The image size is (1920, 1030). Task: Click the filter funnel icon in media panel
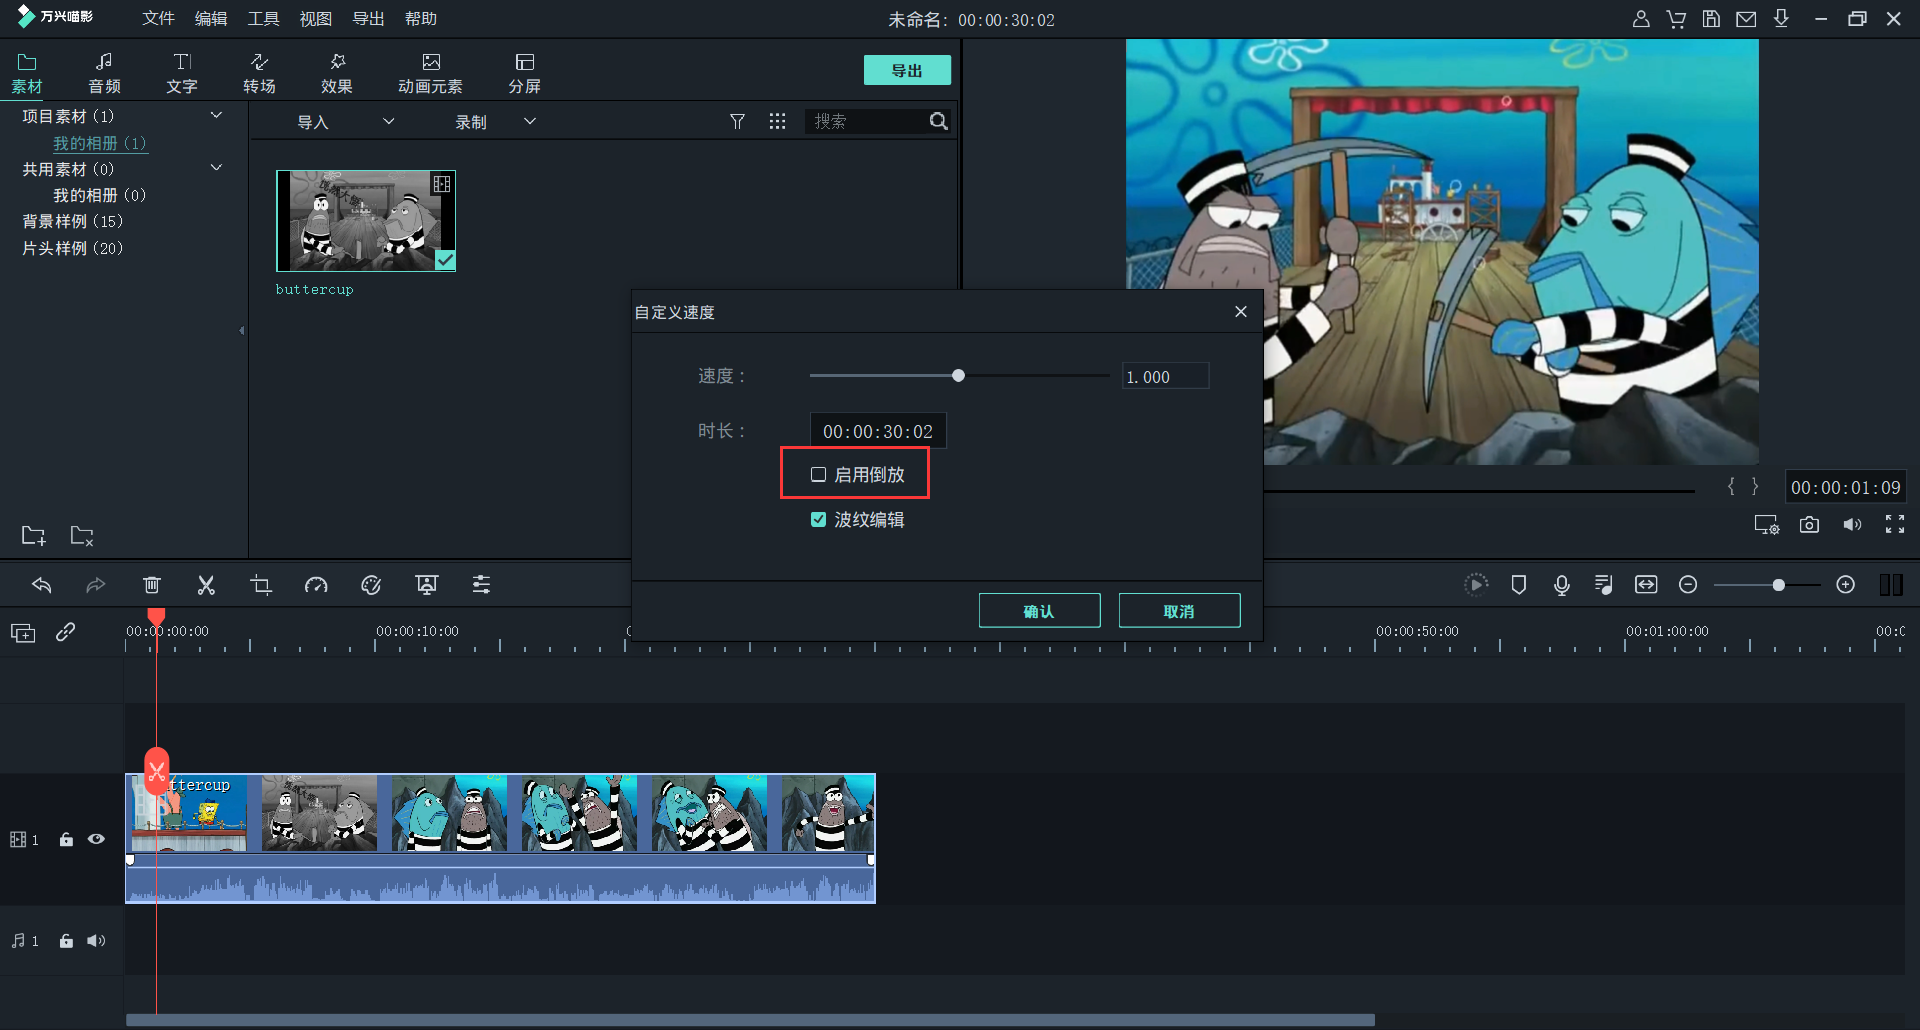(737, 121)
